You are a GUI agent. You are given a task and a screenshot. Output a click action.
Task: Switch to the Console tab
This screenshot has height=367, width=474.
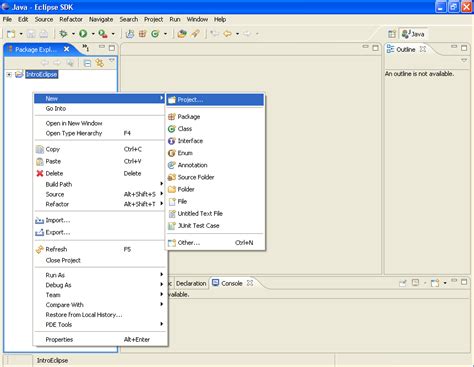pos(232,283)
